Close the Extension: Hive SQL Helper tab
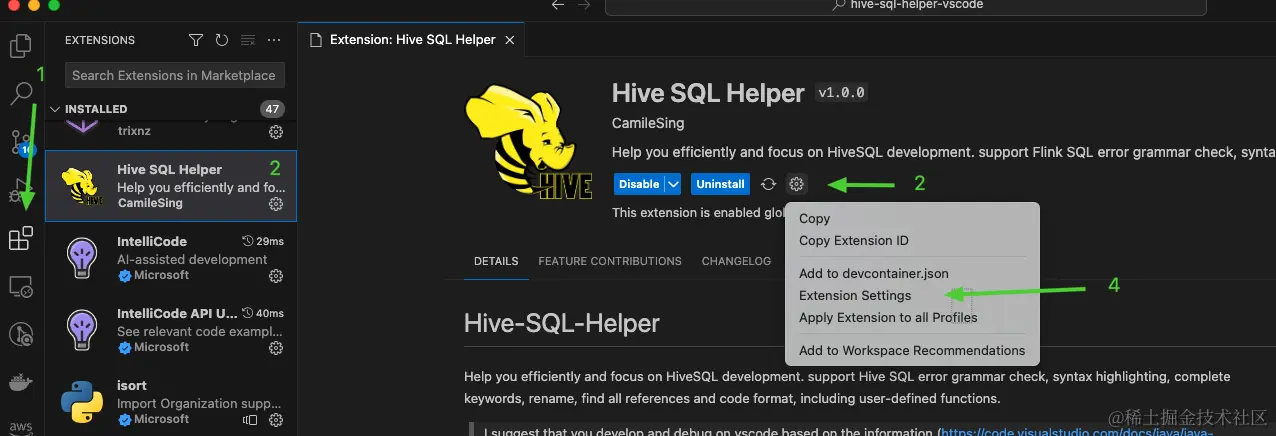Screen dimensions: 1276x436 click(510, 40)
